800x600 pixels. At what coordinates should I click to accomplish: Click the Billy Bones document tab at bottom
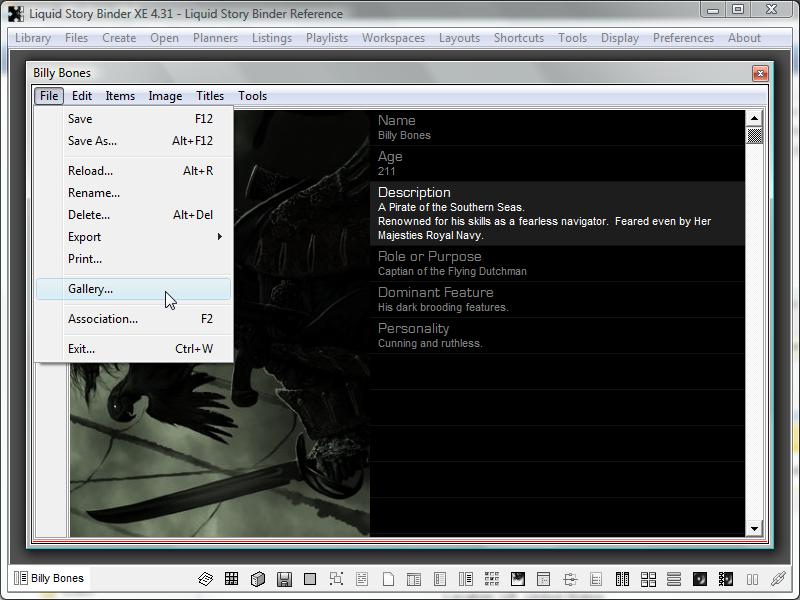48,578
